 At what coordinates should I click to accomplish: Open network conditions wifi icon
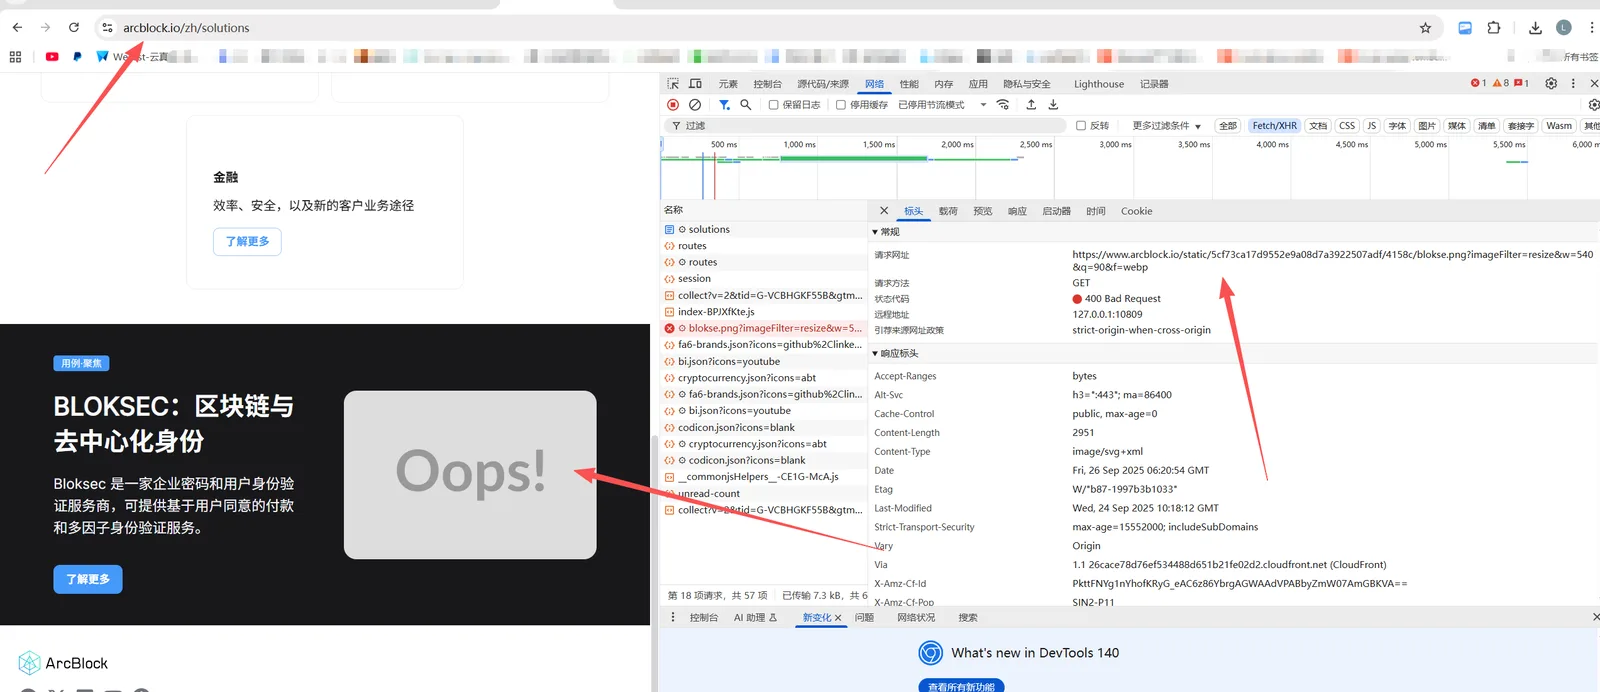coord(1003,105)
